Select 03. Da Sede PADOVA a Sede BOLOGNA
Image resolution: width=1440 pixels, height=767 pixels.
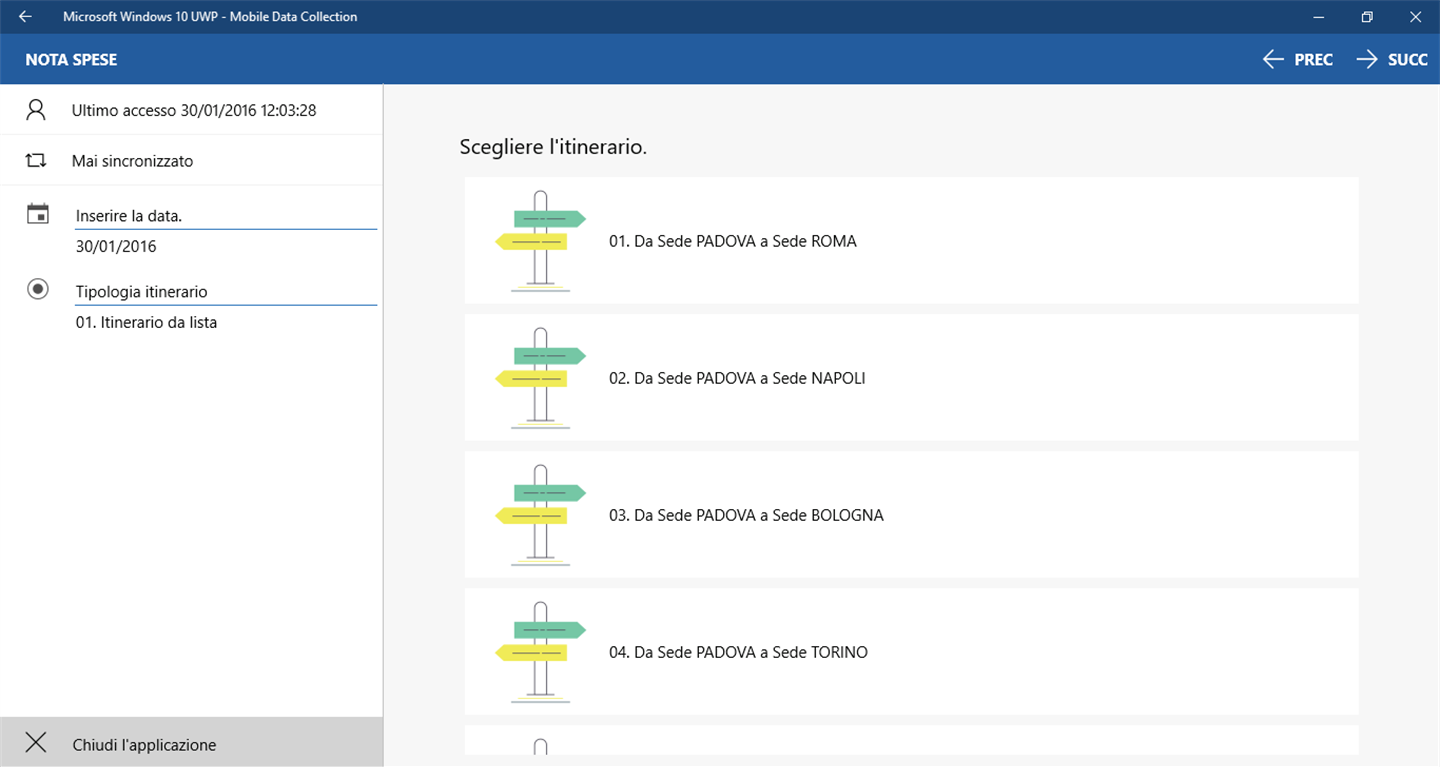point(911,515)
